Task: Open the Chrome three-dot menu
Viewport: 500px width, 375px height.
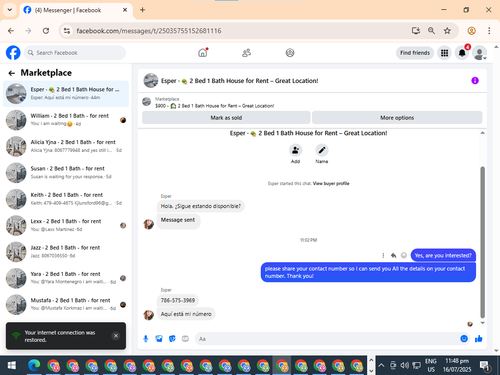Action: pos(489,31)
